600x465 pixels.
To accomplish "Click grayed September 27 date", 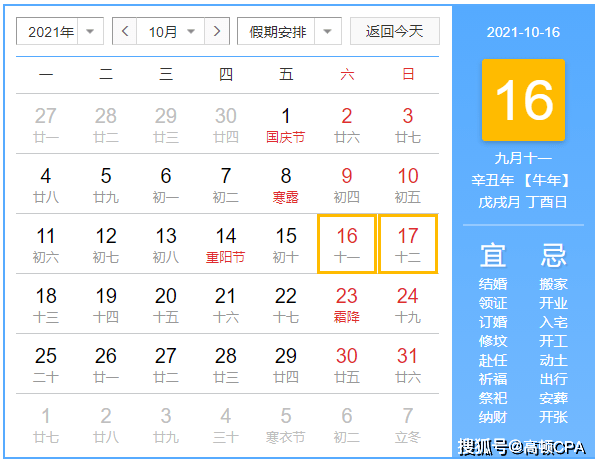I will click(46, 124).
